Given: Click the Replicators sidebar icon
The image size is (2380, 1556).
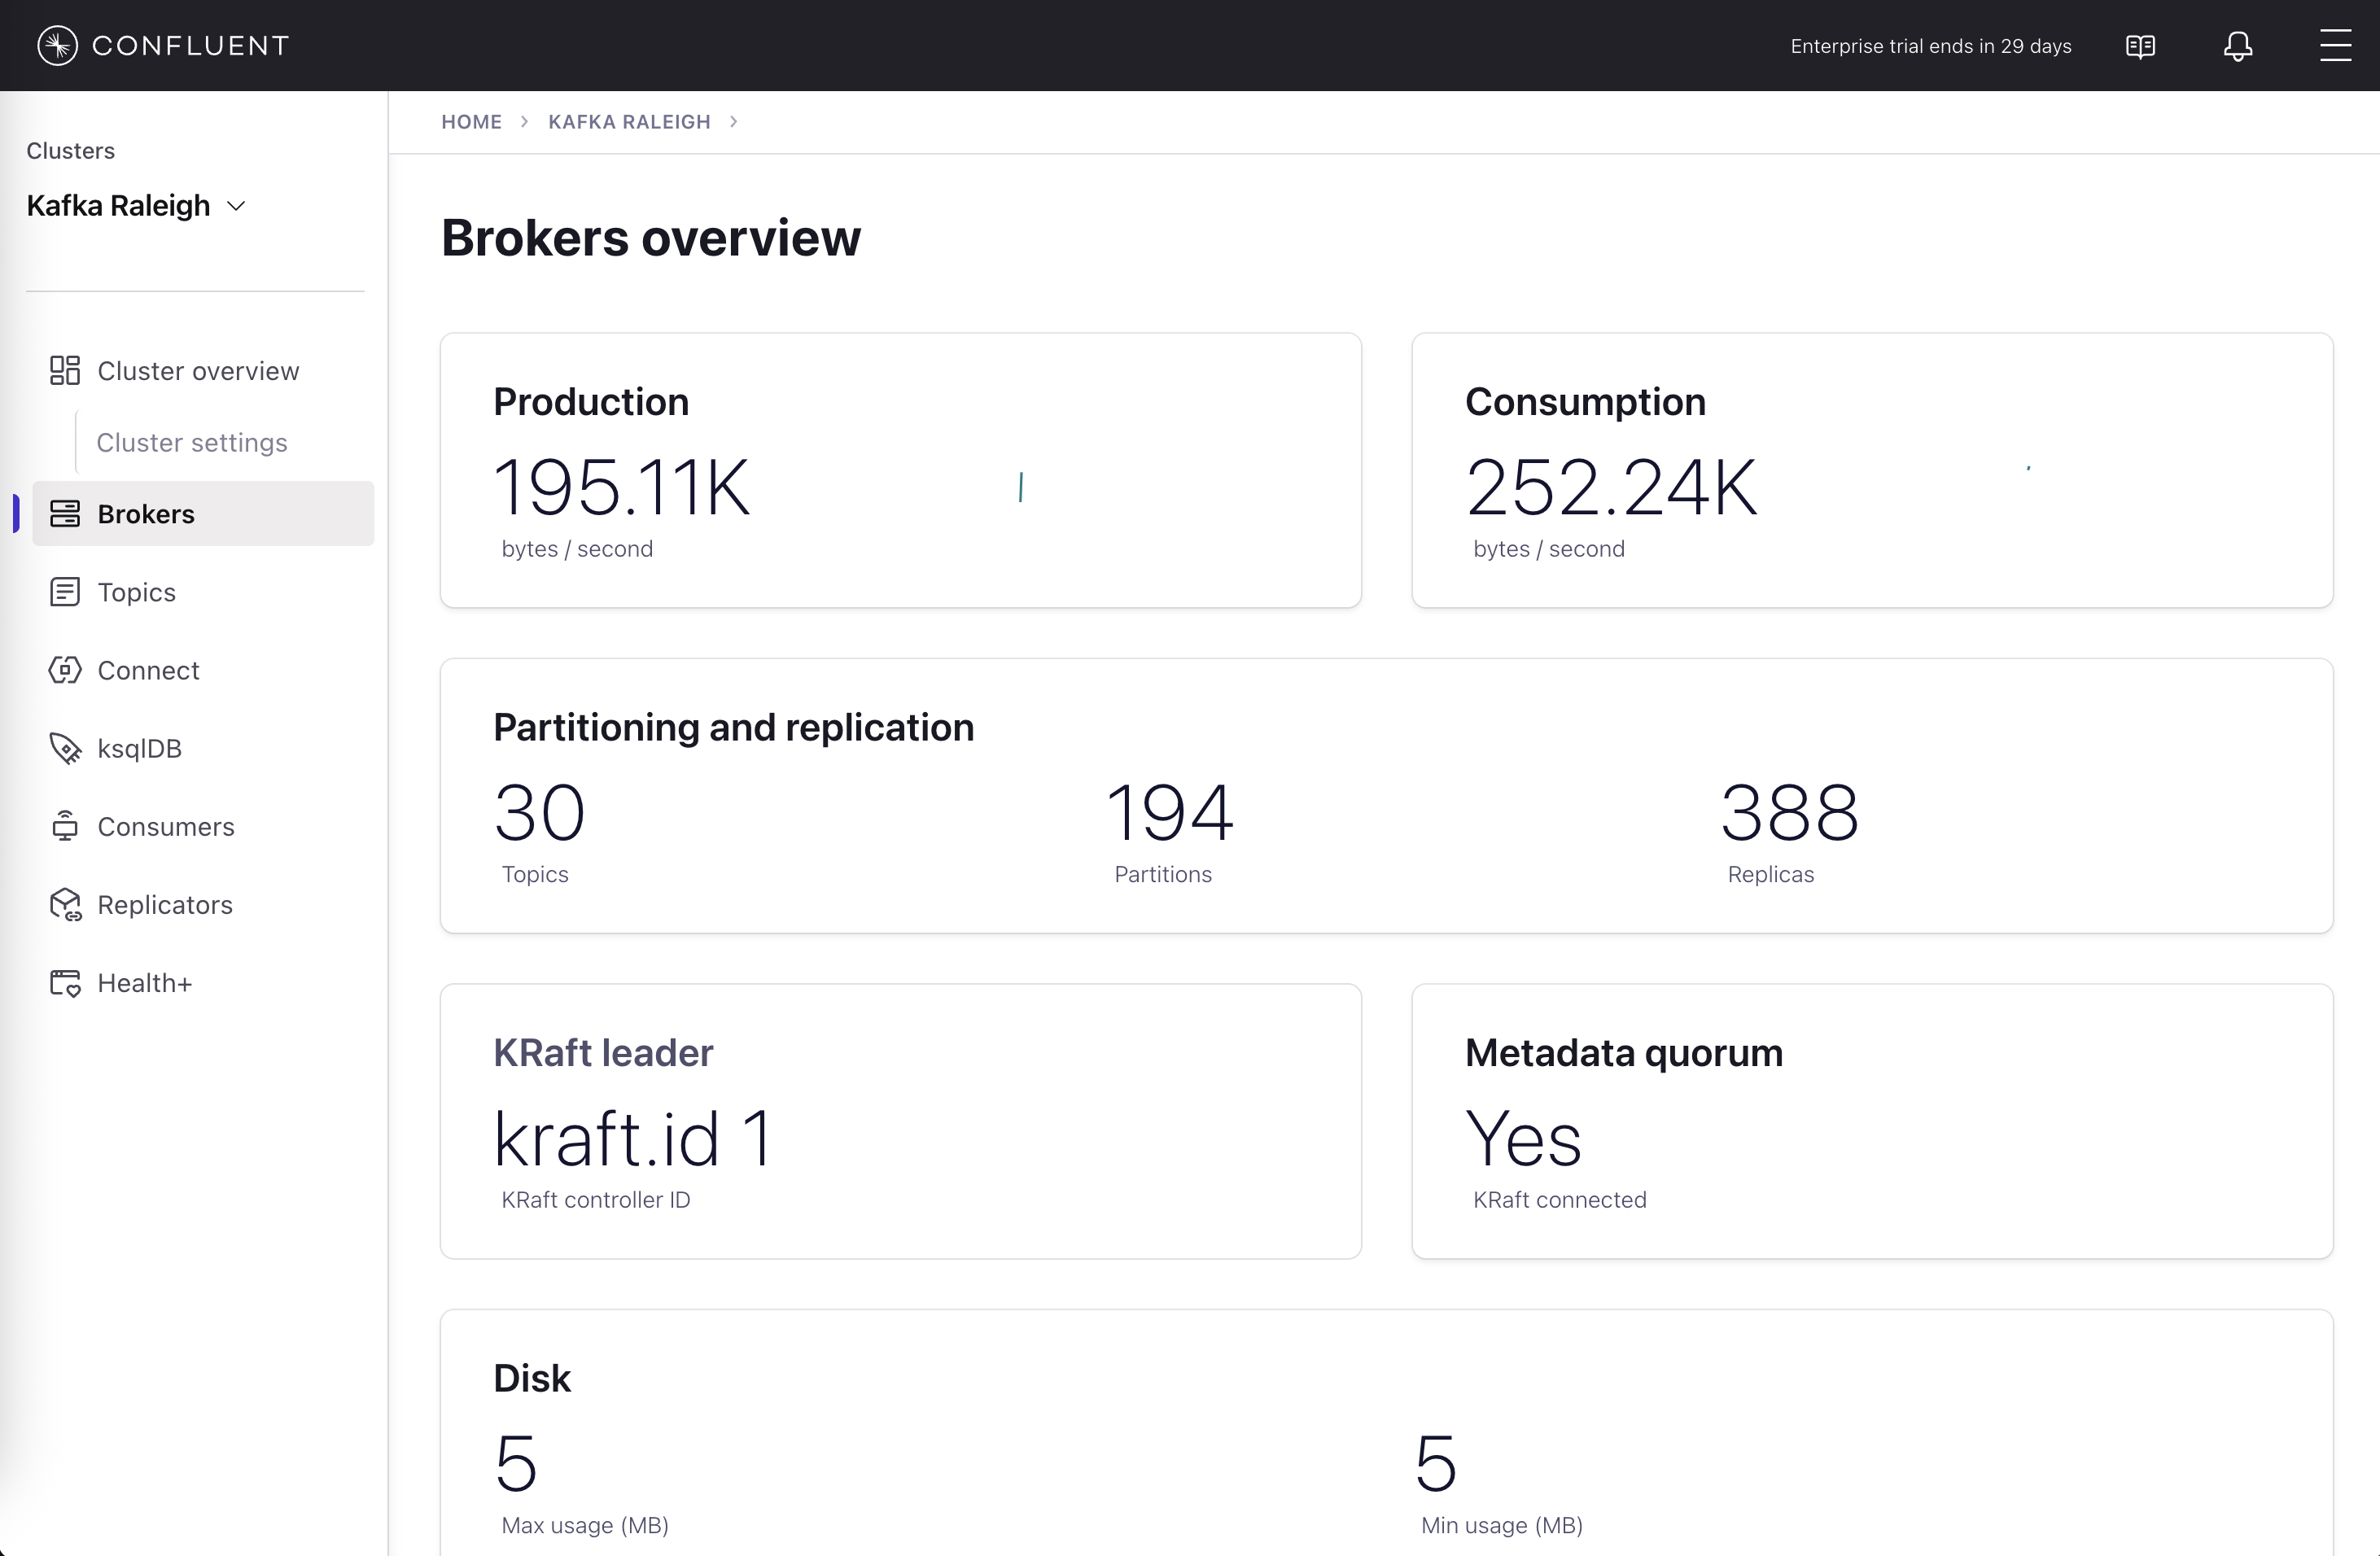Looking at the screenshot, I should tap(65, 905).
